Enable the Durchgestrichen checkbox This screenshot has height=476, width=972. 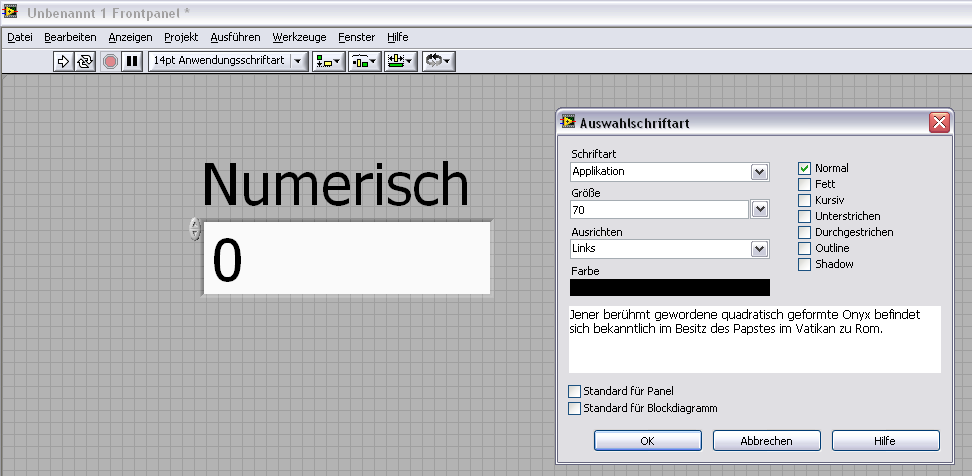pos(805,232)
